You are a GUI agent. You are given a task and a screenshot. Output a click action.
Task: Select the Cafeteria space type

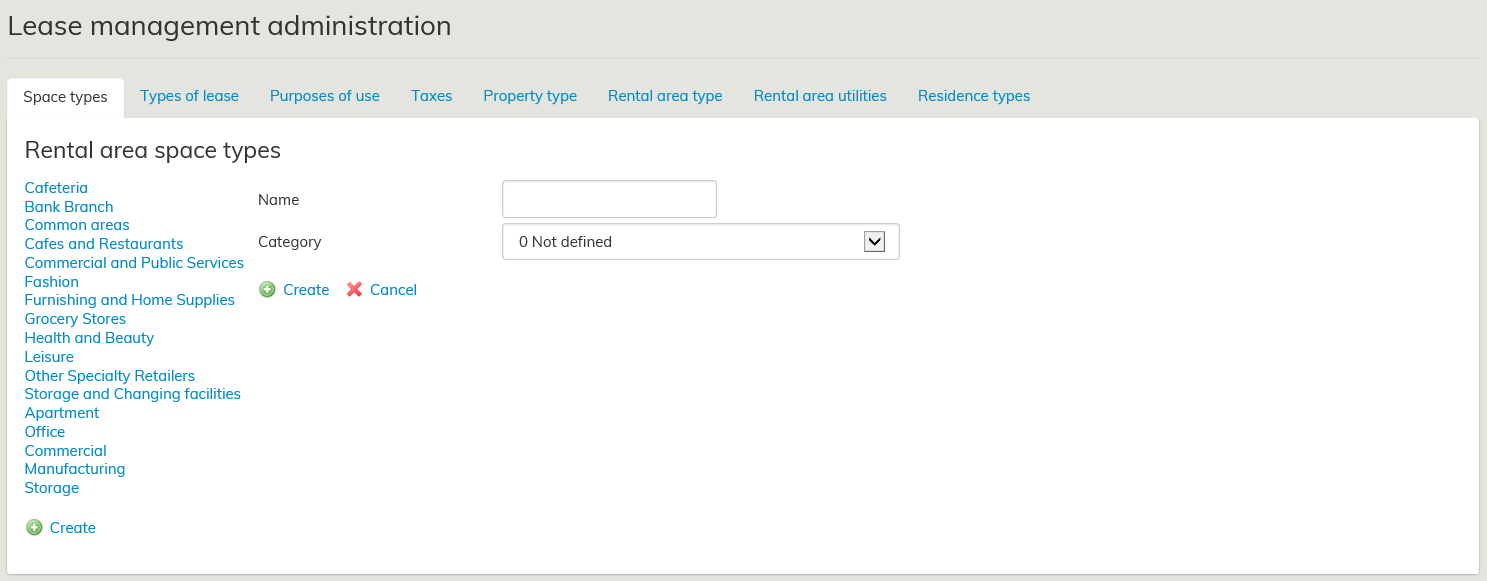(x=56, y=188)
